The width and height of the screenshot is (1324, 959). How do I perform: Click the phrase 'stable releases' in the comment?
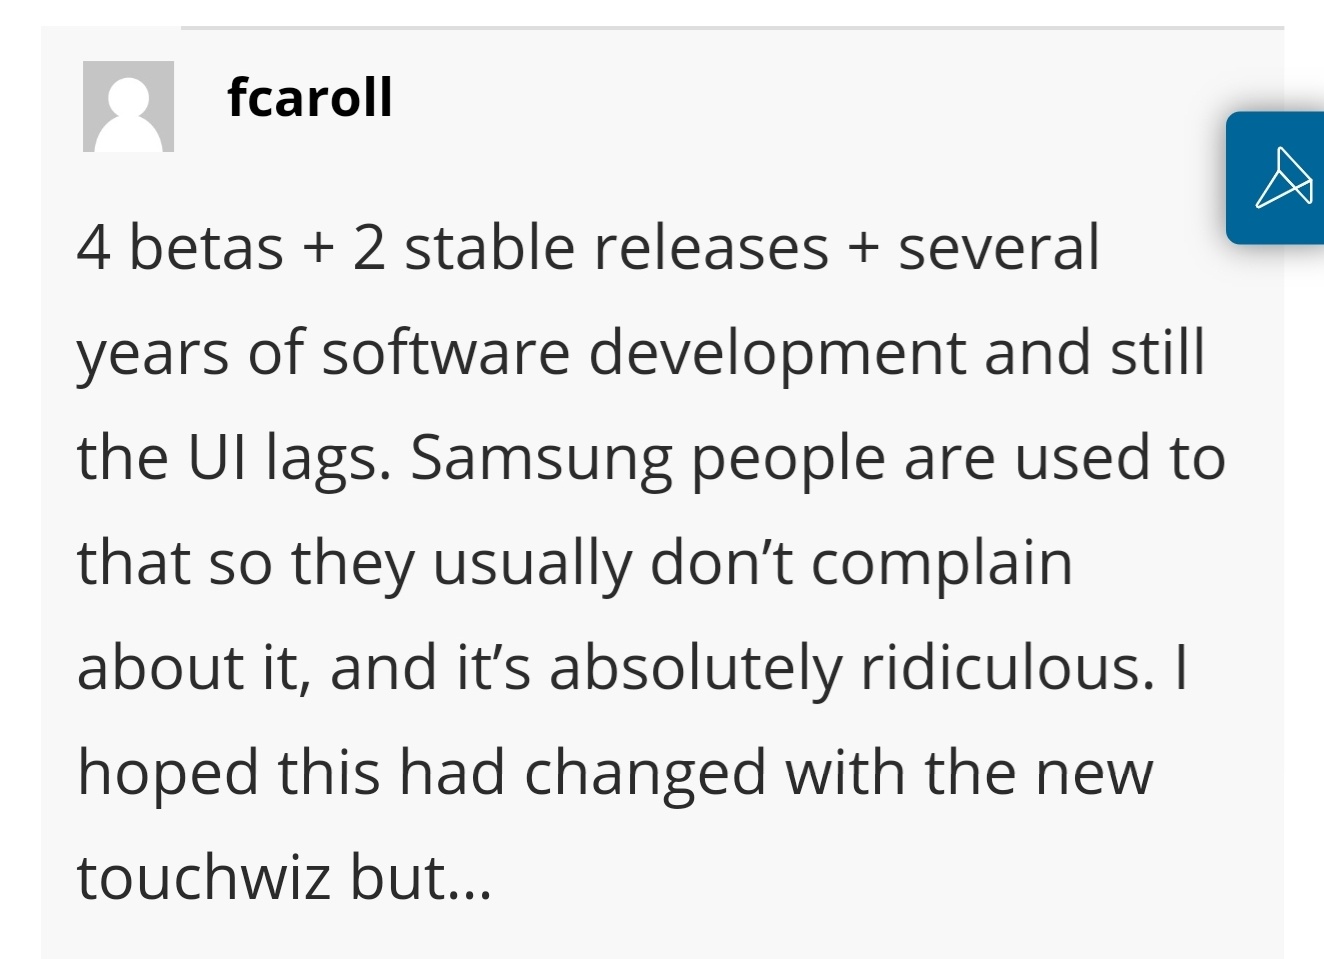pos(616,248)
